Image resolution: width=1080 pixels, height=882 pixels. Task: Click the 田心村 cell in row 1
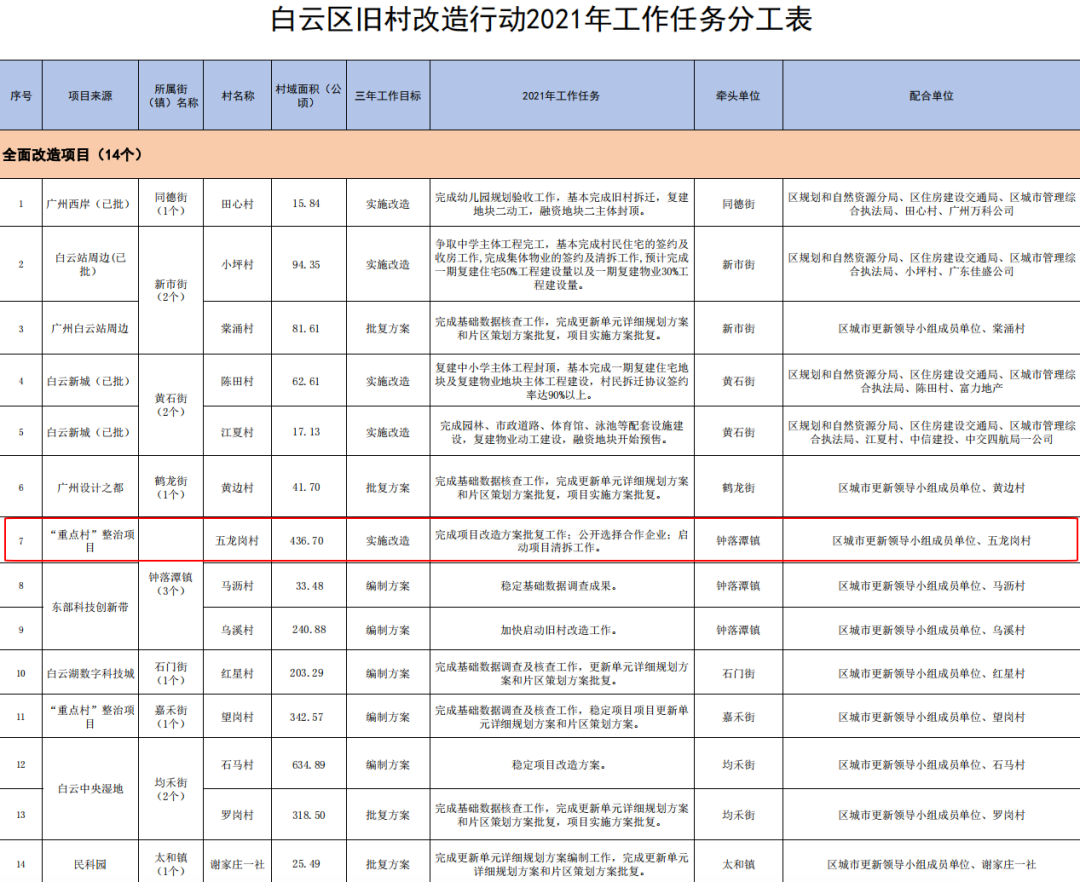click(x=236, y=205)
